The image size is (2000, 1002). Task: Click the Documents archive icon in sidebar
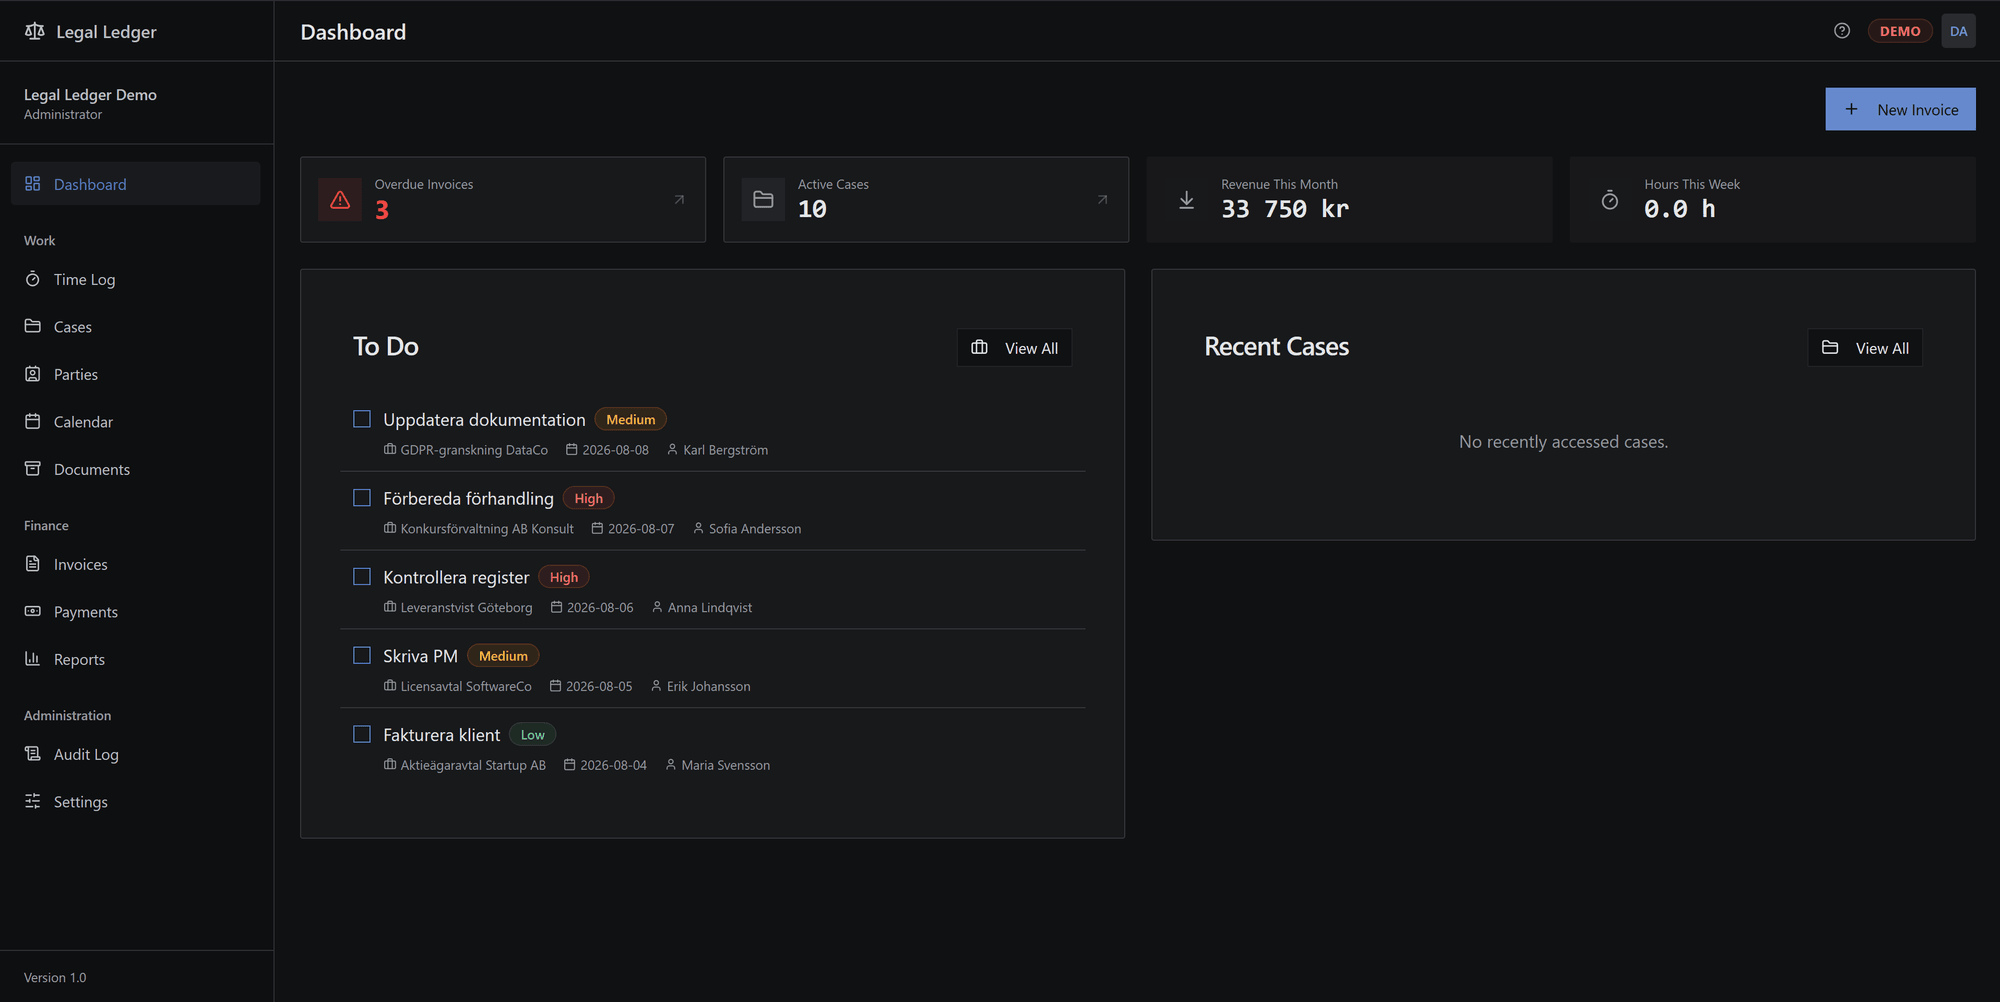tap(33, 469)
